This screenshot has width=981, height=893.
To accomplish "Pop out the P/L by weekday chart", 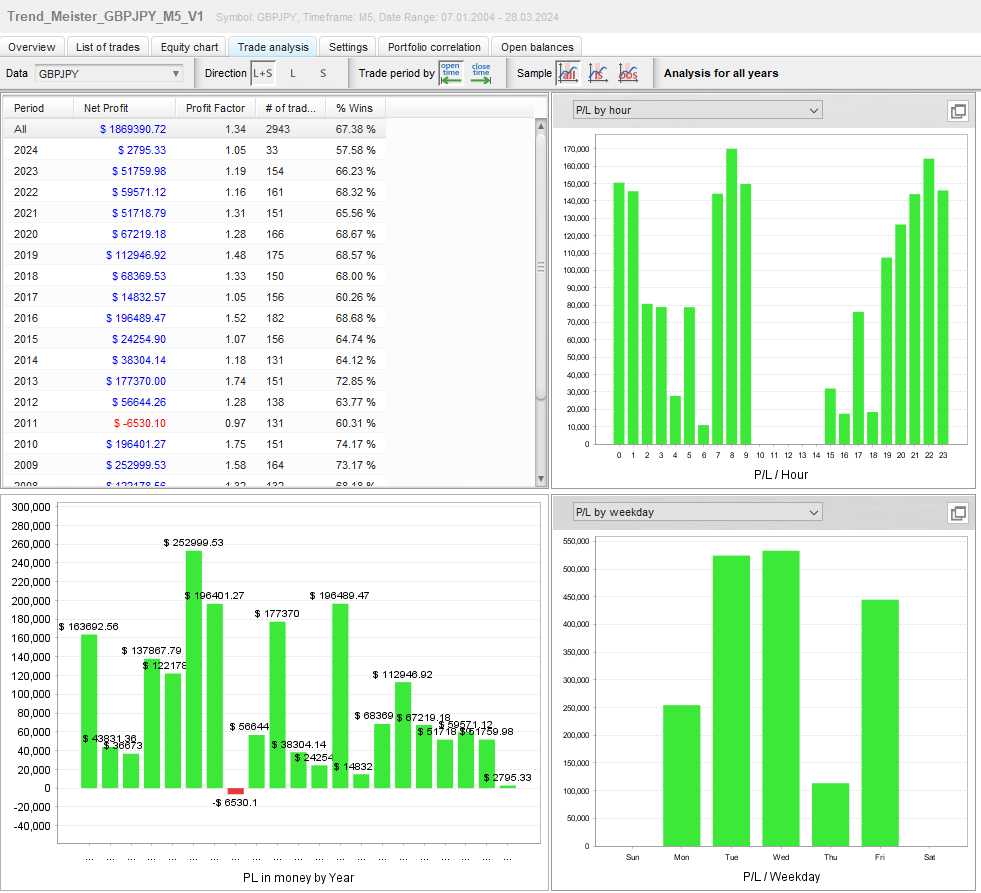I will pyautogui.click(x=957, y=513).
